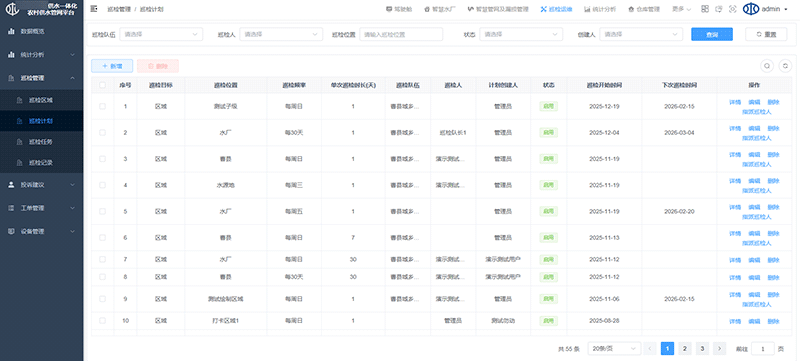This screenshot has height=361, width=800.
Task: Click the 设备管理 icon in sidebar
Action: point(11,231)
